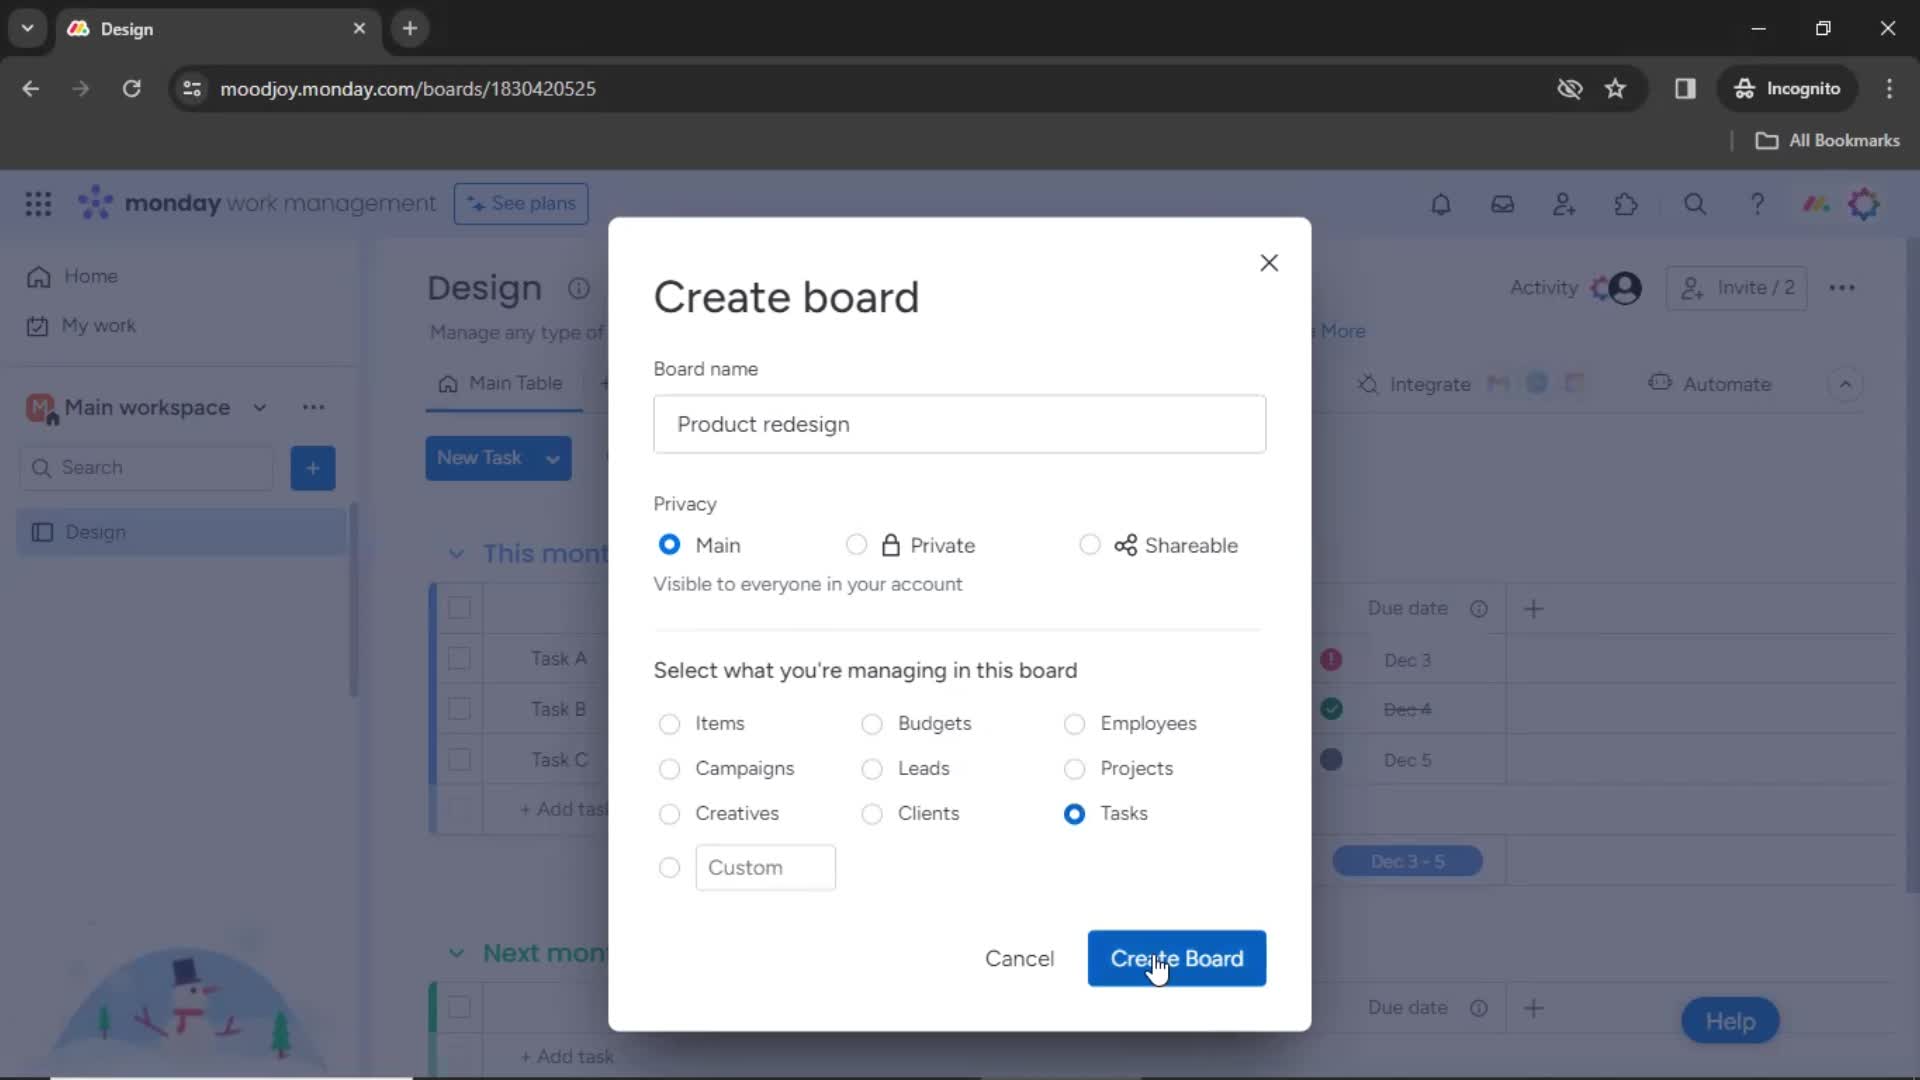Click the Board name input field
The height and width of the screenshot is (1080, 1920).
click(959, 423)
